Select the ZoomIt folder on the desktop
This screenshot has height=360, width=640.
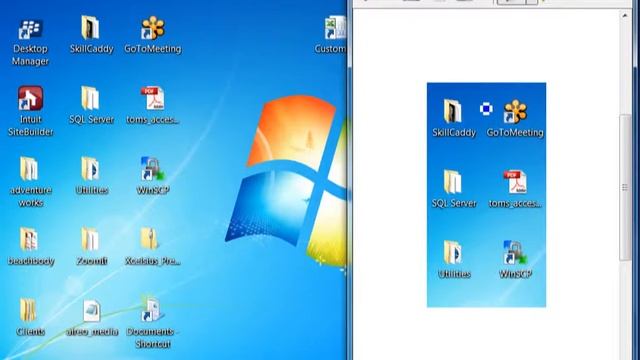tap(91, 246)
